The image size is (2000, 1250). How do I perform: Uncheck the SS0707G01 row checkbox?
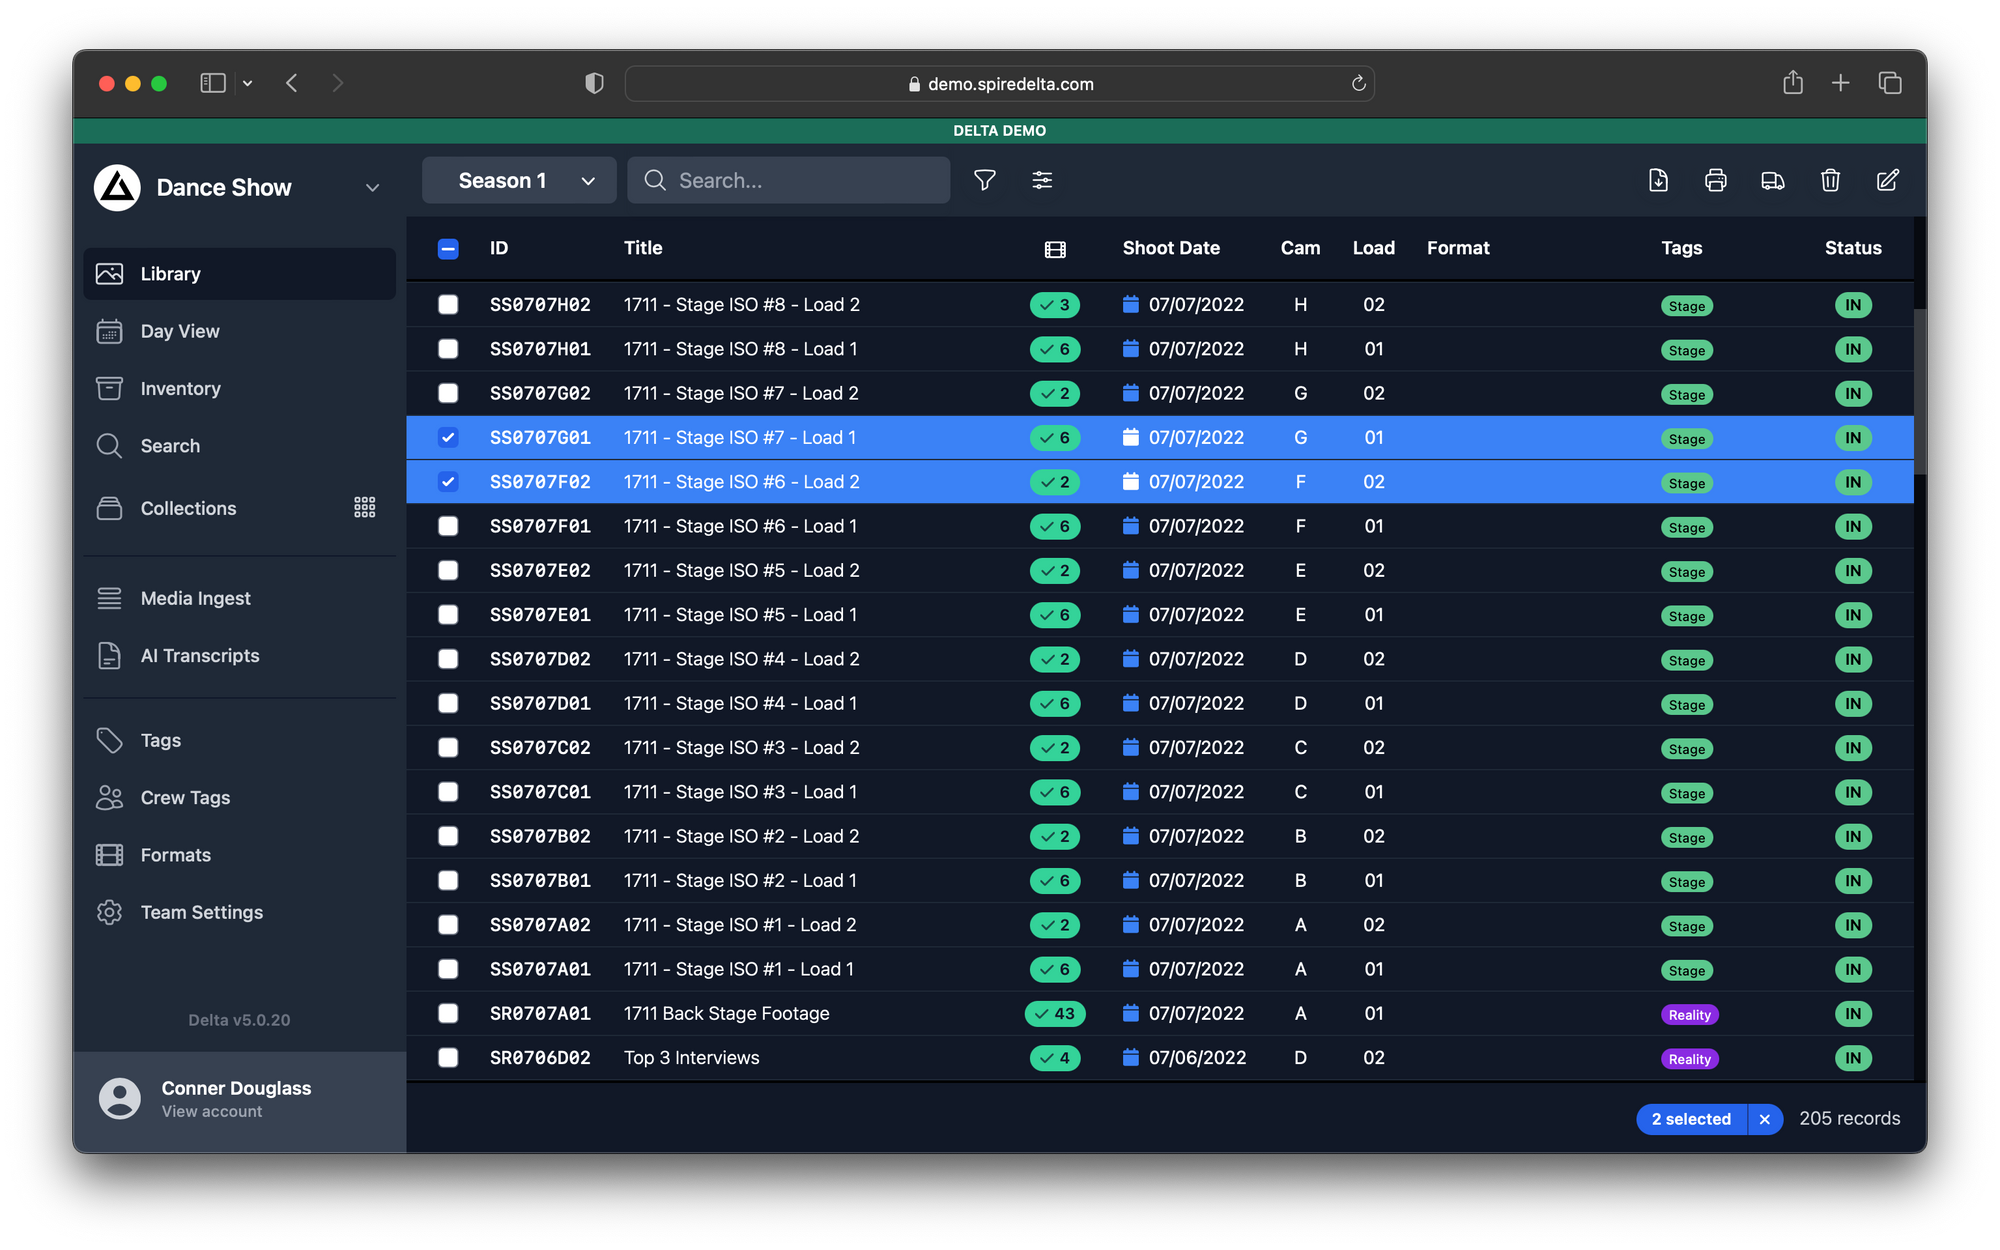[448, 437]
